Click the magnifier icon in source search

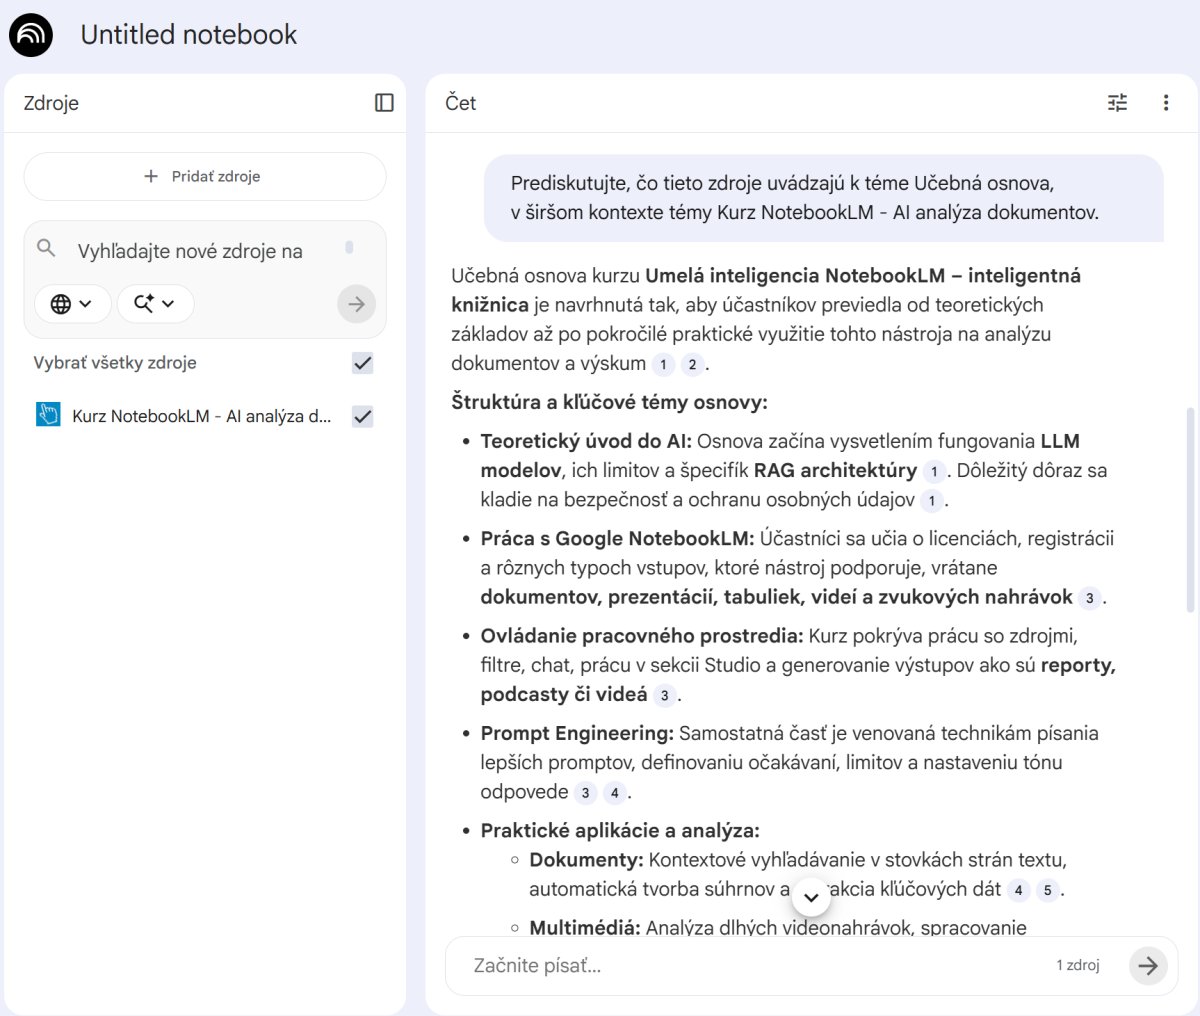[46, 248]
